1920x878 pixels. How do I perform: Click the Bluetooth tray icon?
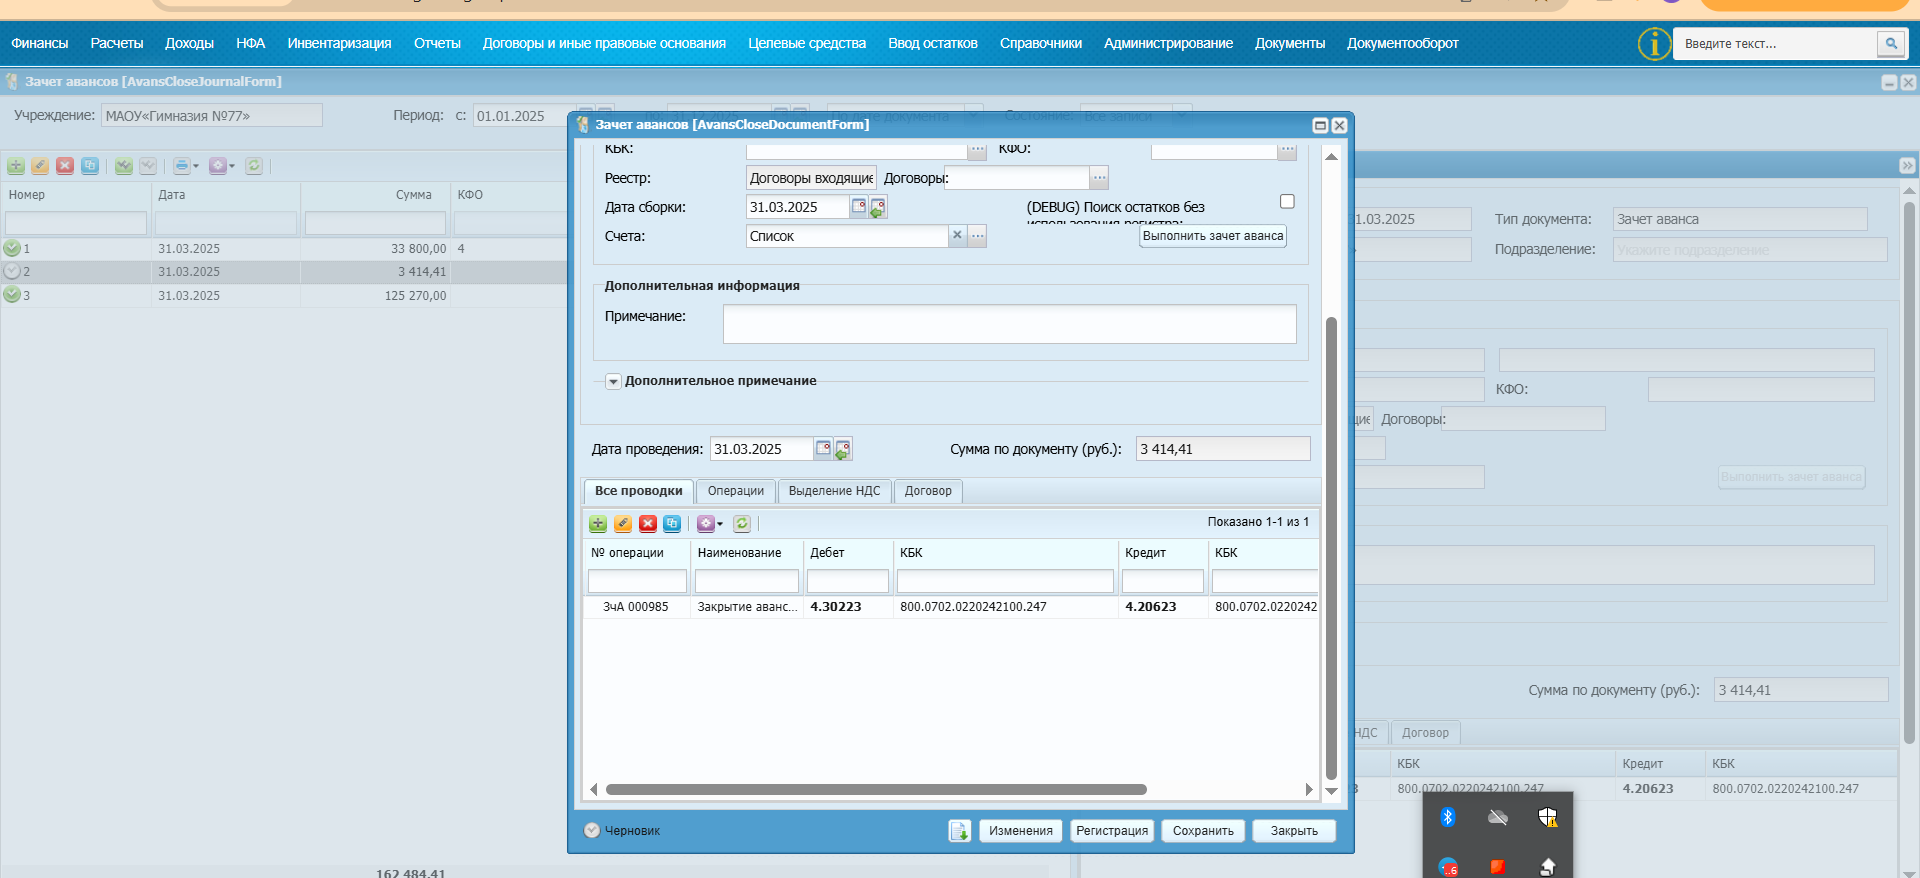[x=1448, y=818]
